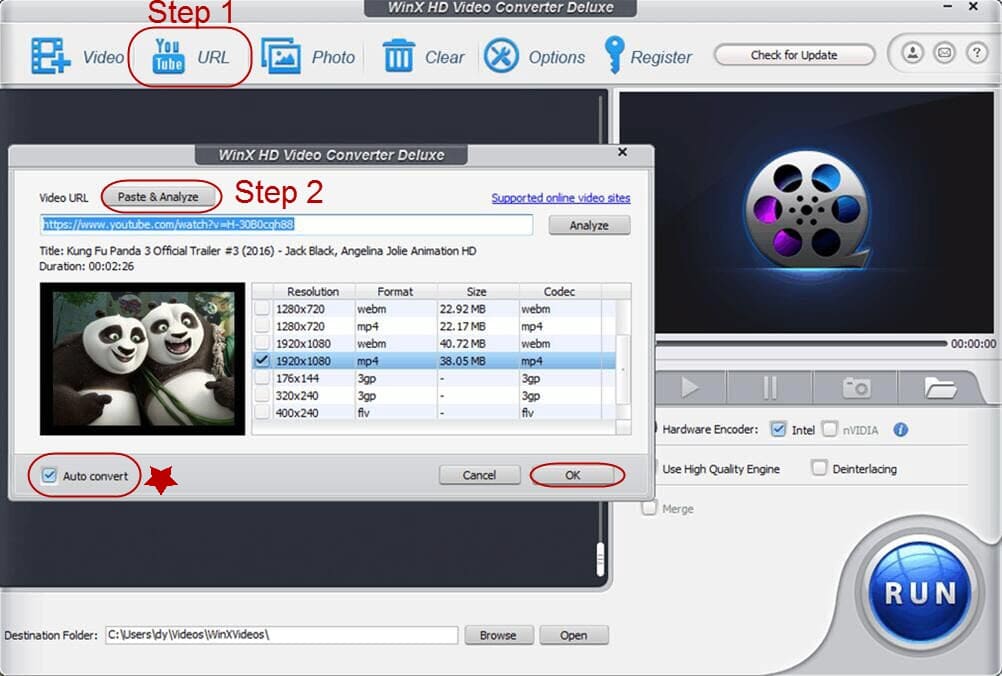Click the Destination Folder path field
This screenshot has width=1002, height=676.
(x=281, y=634)
